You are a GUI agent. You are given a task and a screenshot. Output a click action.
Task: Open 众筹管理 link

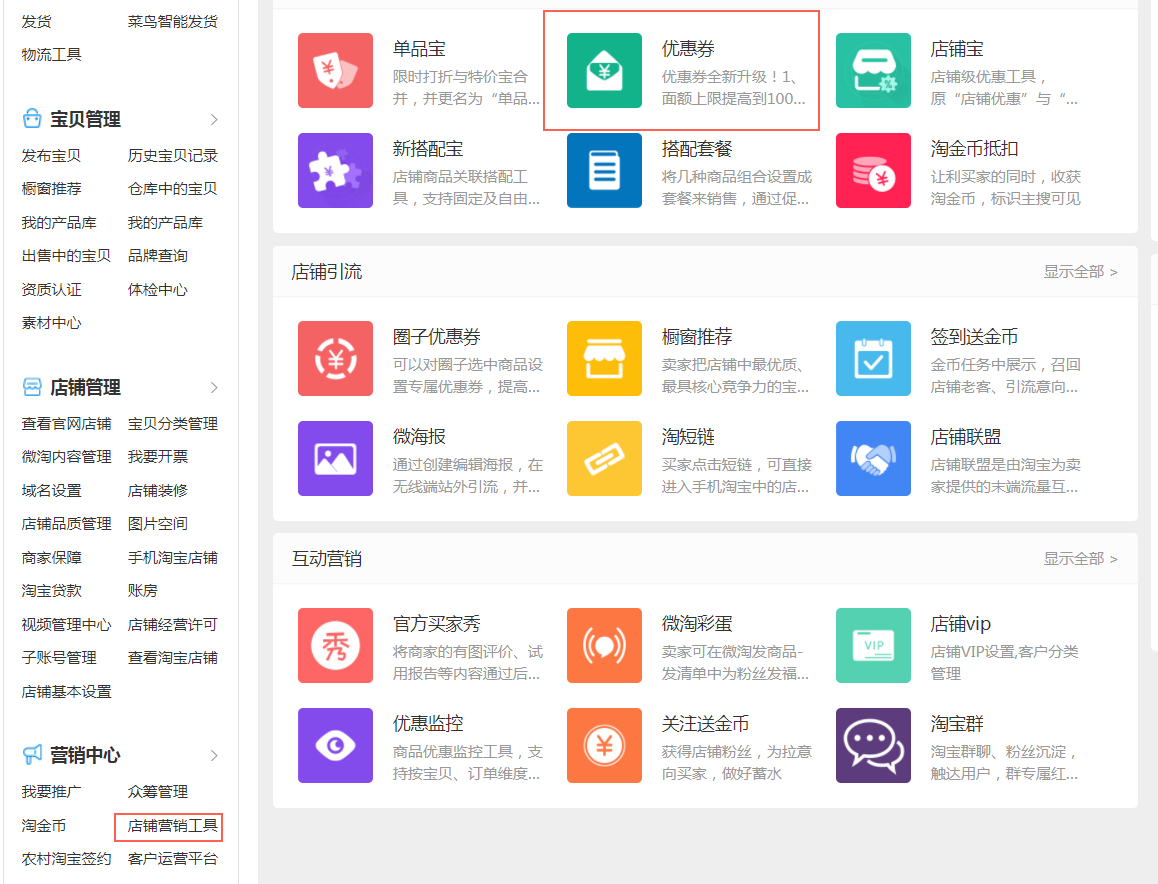point(158,792)
